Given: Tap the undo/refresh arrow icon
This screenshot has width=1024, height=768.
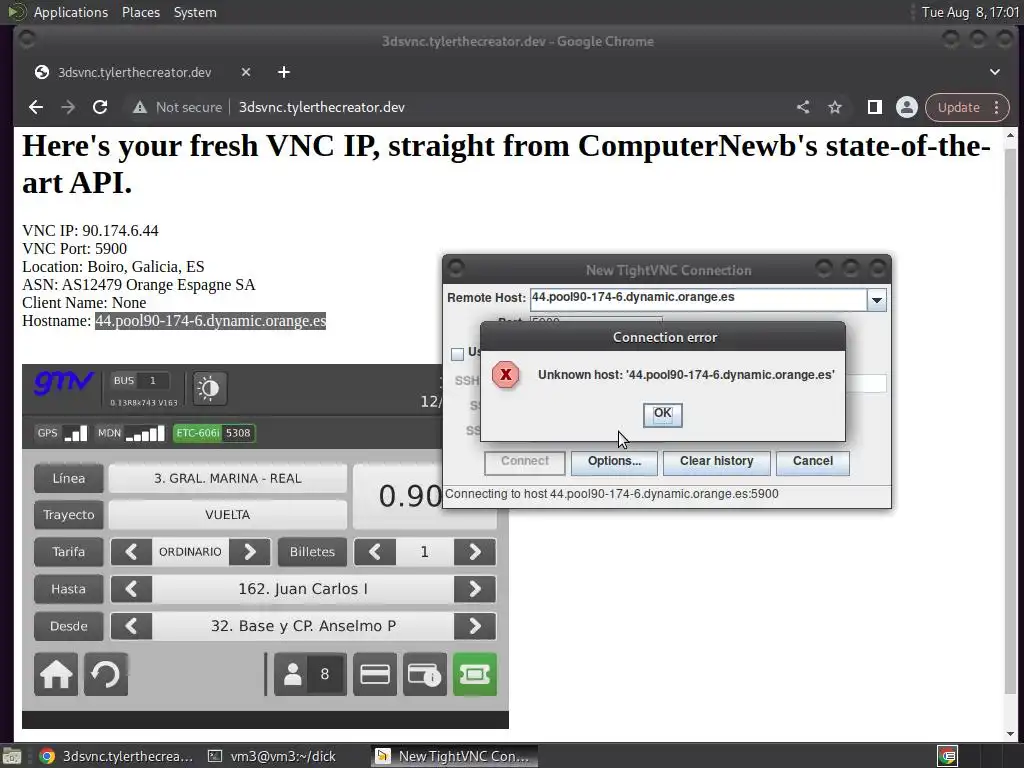Looking at the screenshot, I should tap(106, 674).
